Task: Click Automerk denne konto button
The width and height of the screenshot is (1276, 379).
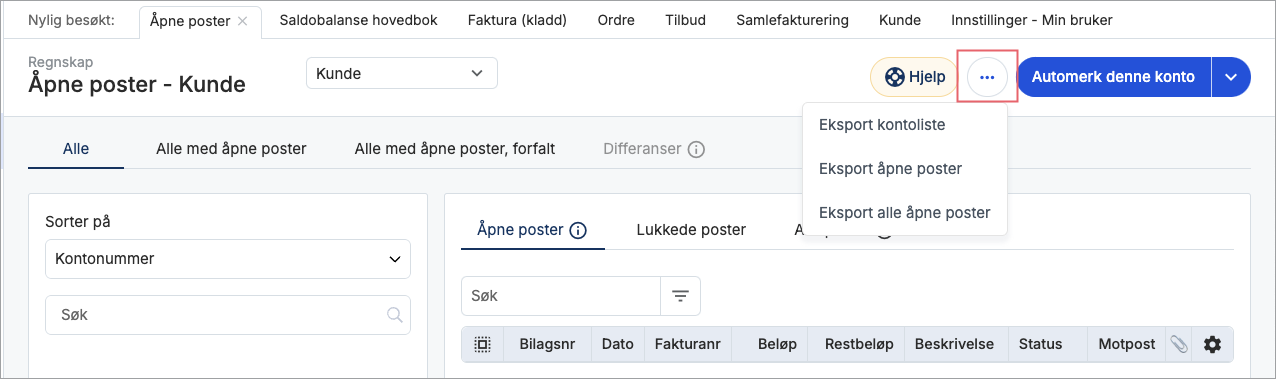Action: pos(1113,77)
